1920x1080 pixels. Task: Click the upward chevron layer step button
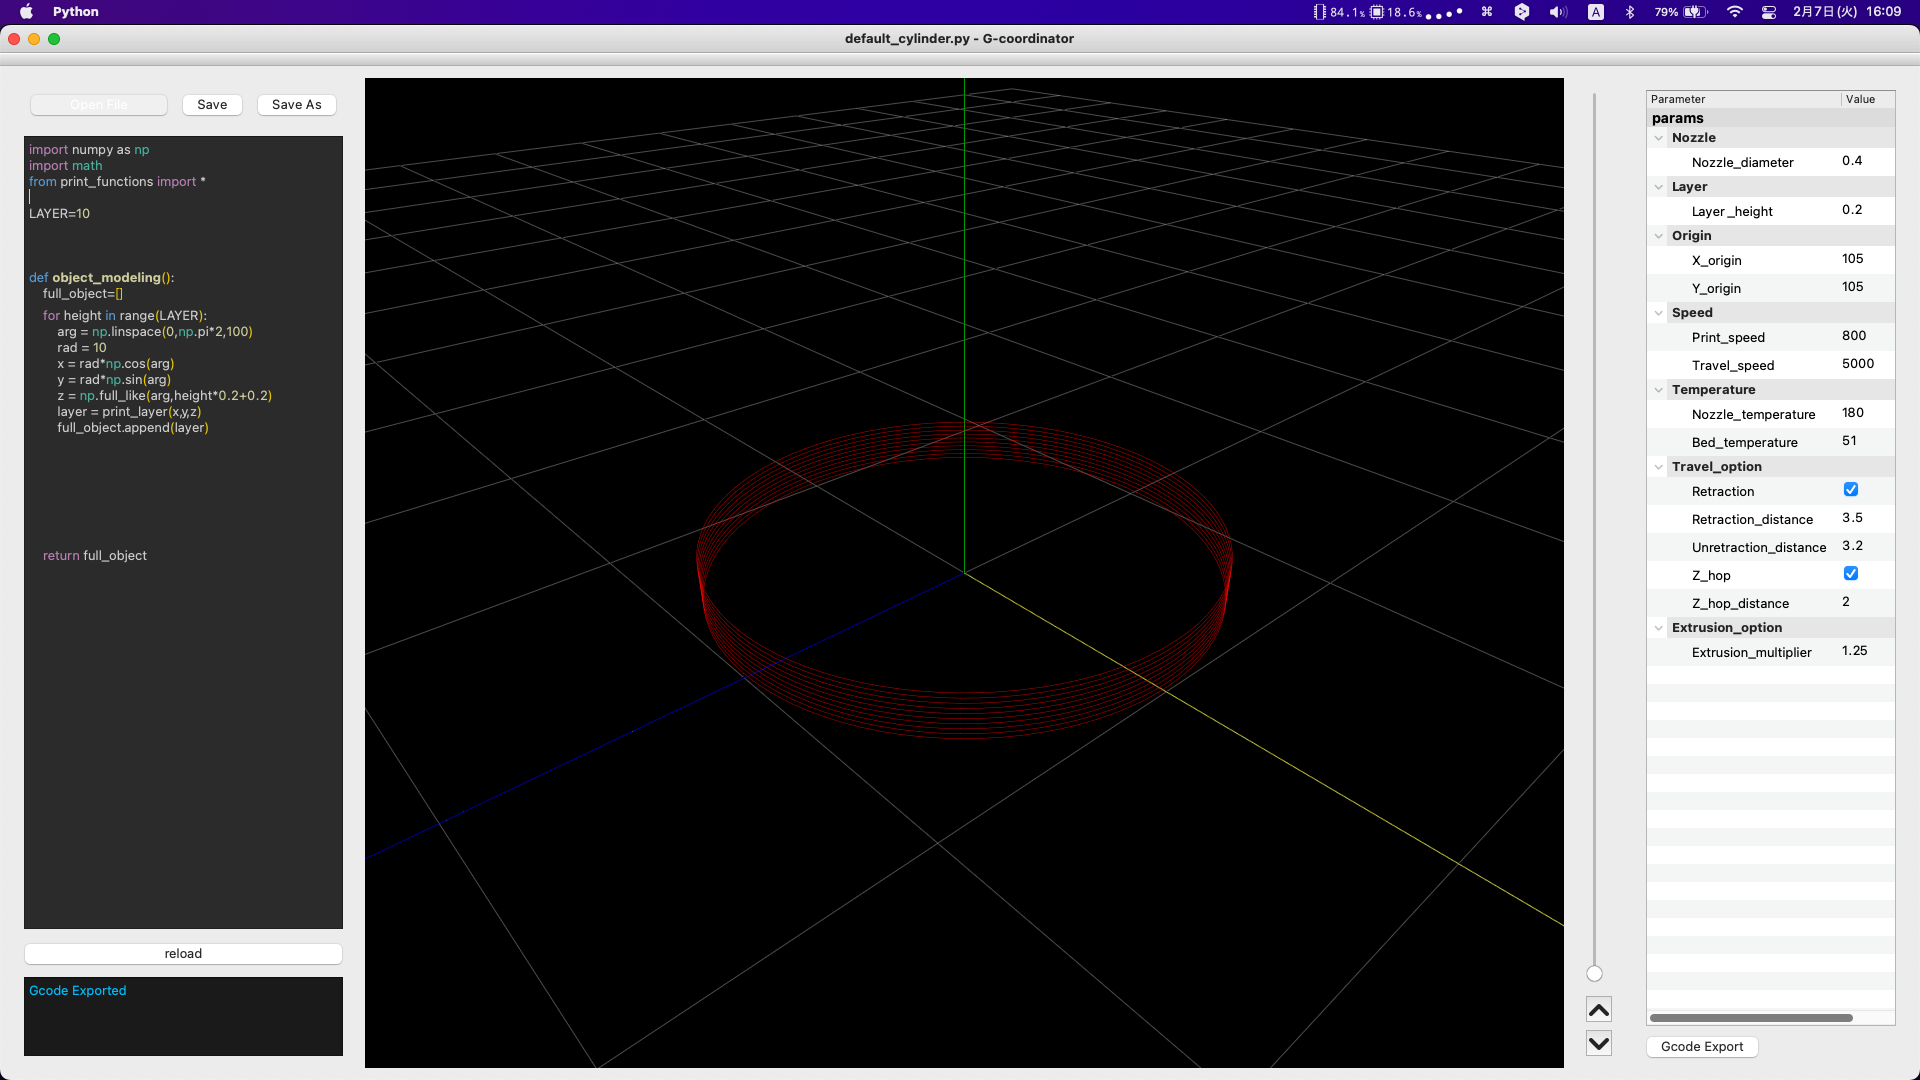point(1598,1009)
